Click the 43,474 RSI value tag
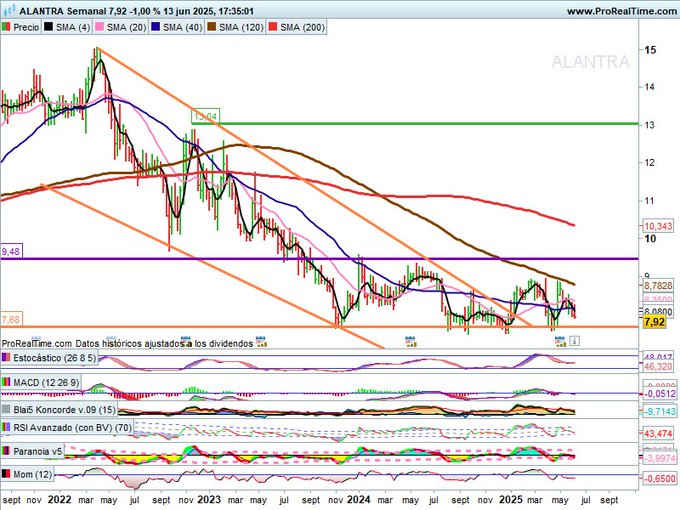This screenshot has width=680, height=510. 658,433
